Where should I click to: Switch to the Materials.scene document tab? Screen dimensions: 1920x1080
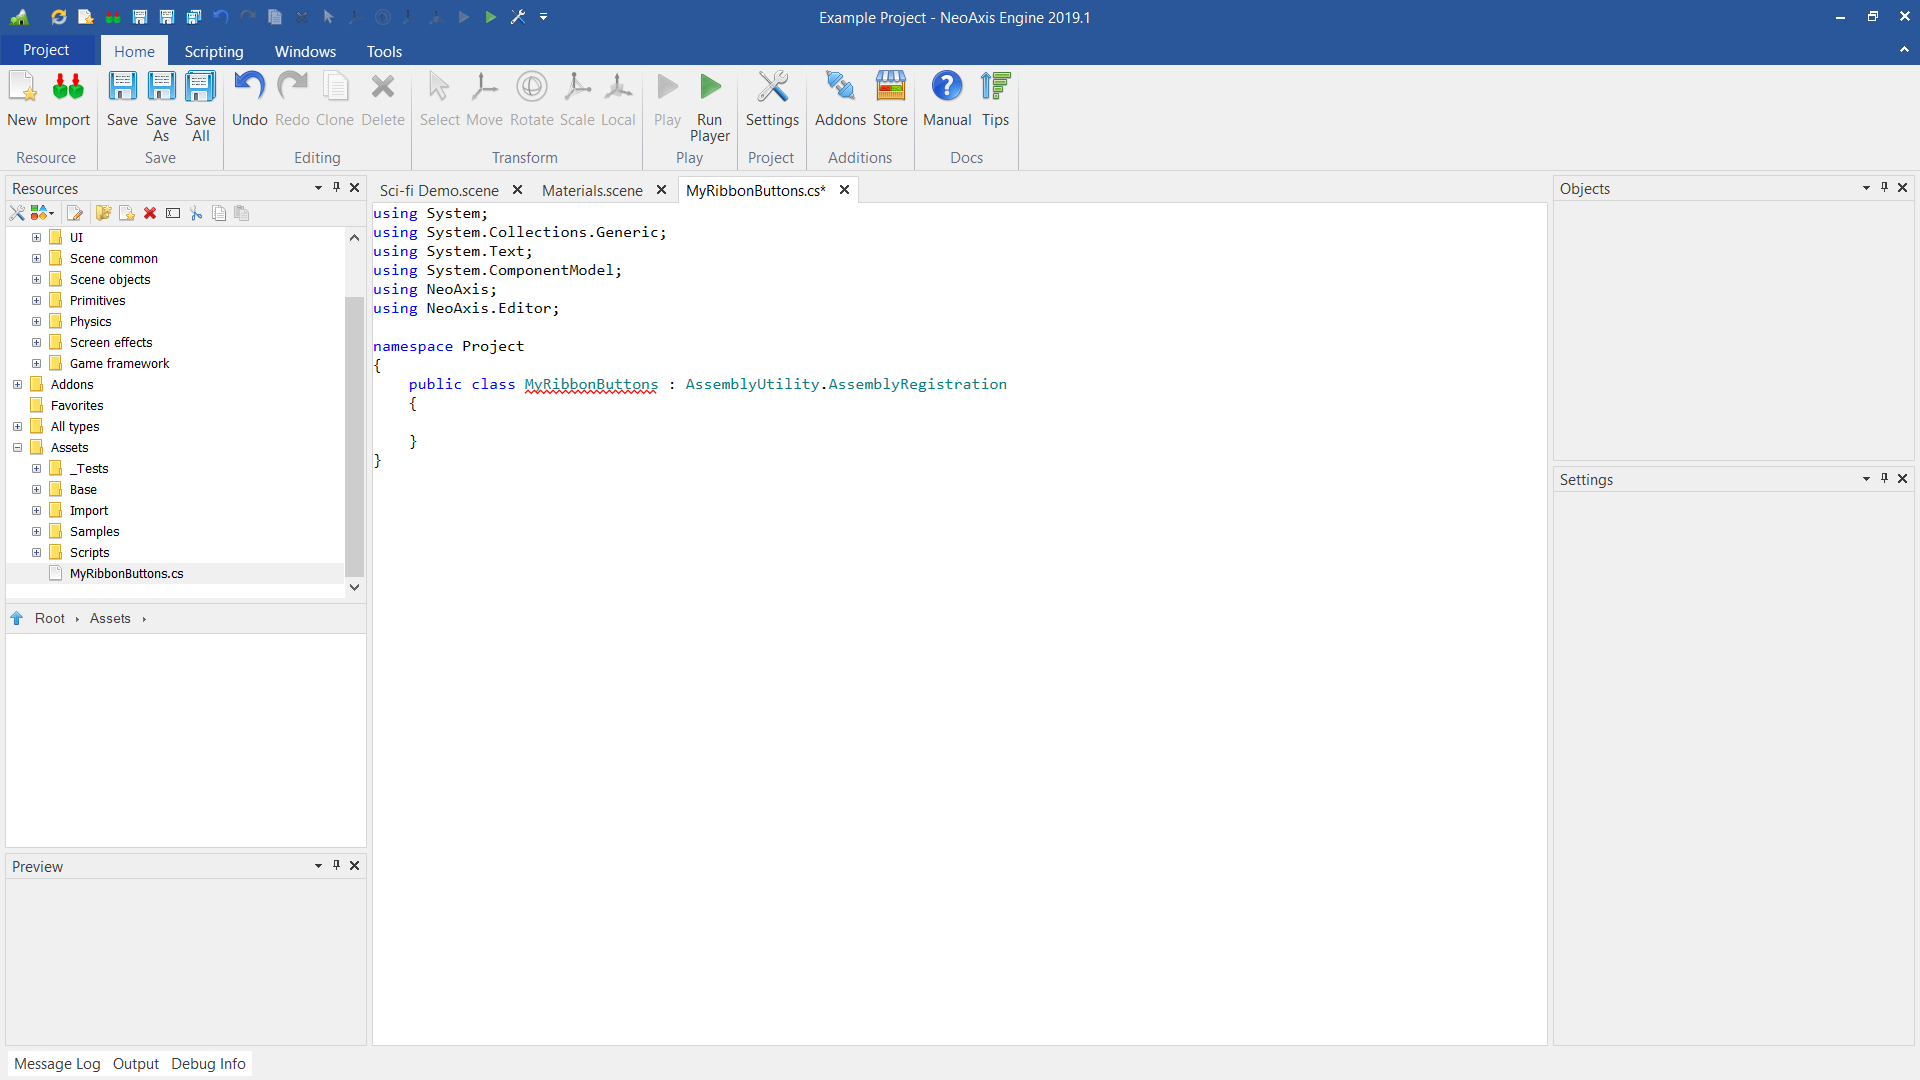pos(592,190)
